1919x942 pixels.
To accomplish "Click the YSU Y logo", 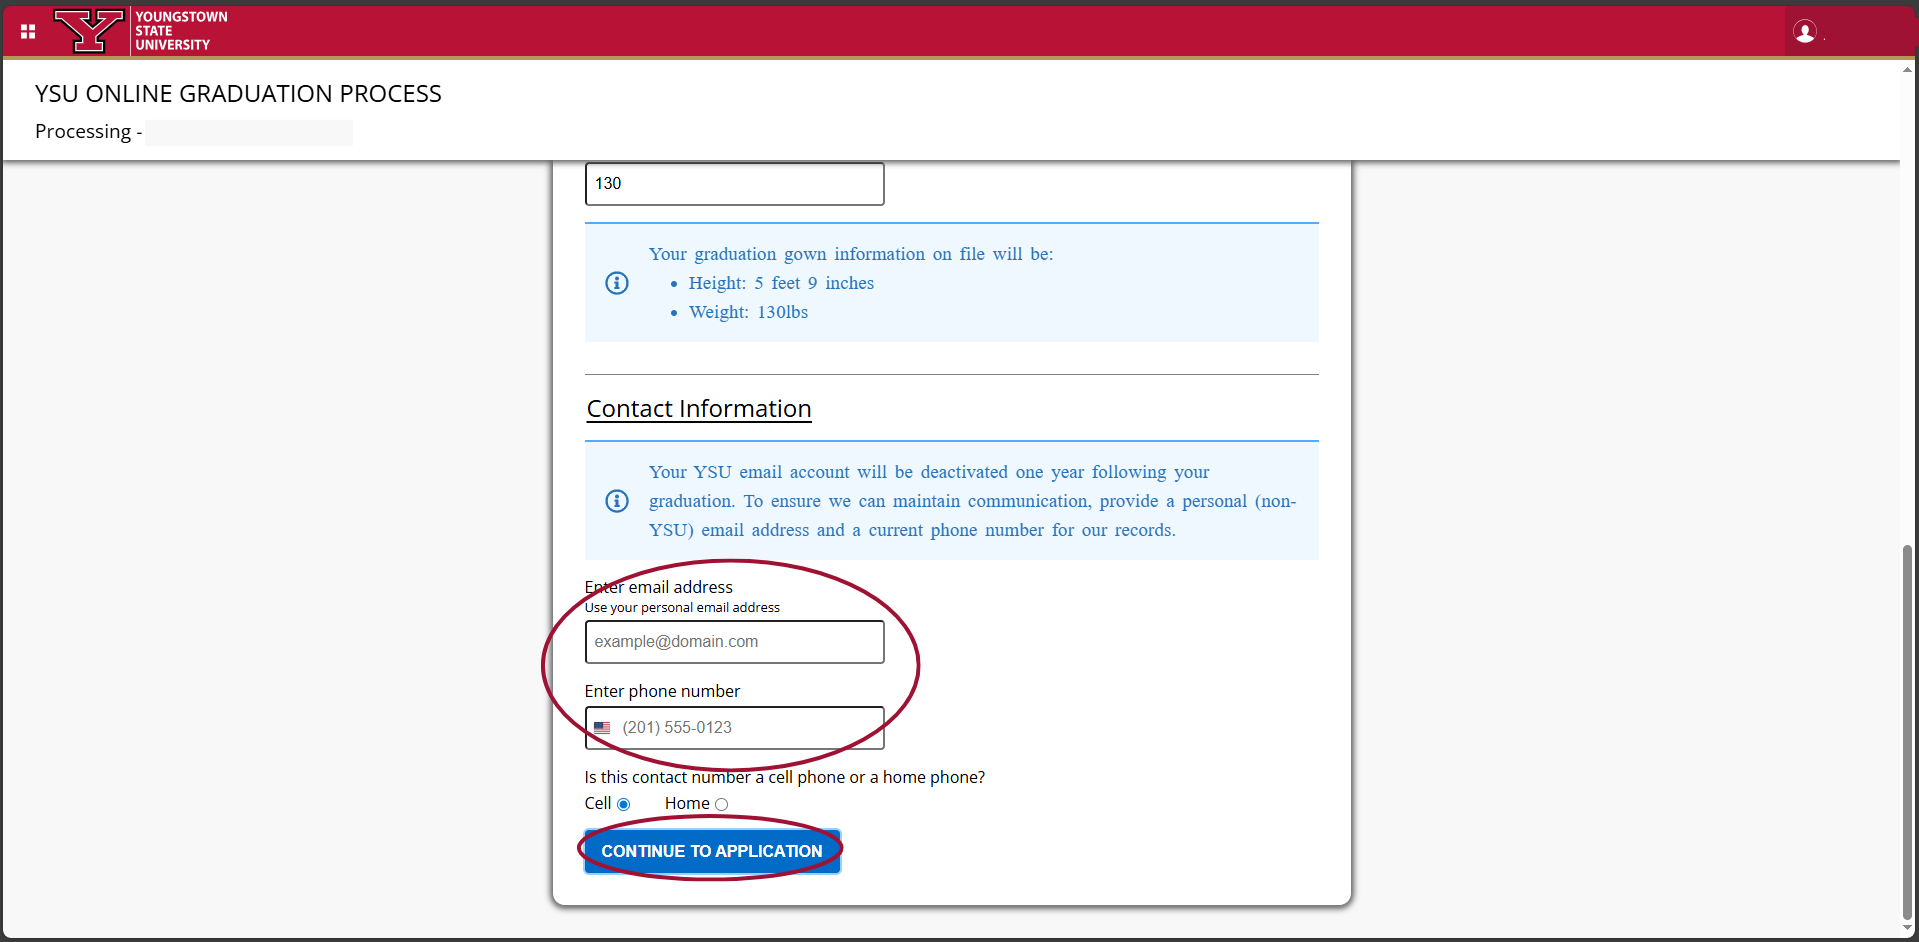I will pos(89,31).
